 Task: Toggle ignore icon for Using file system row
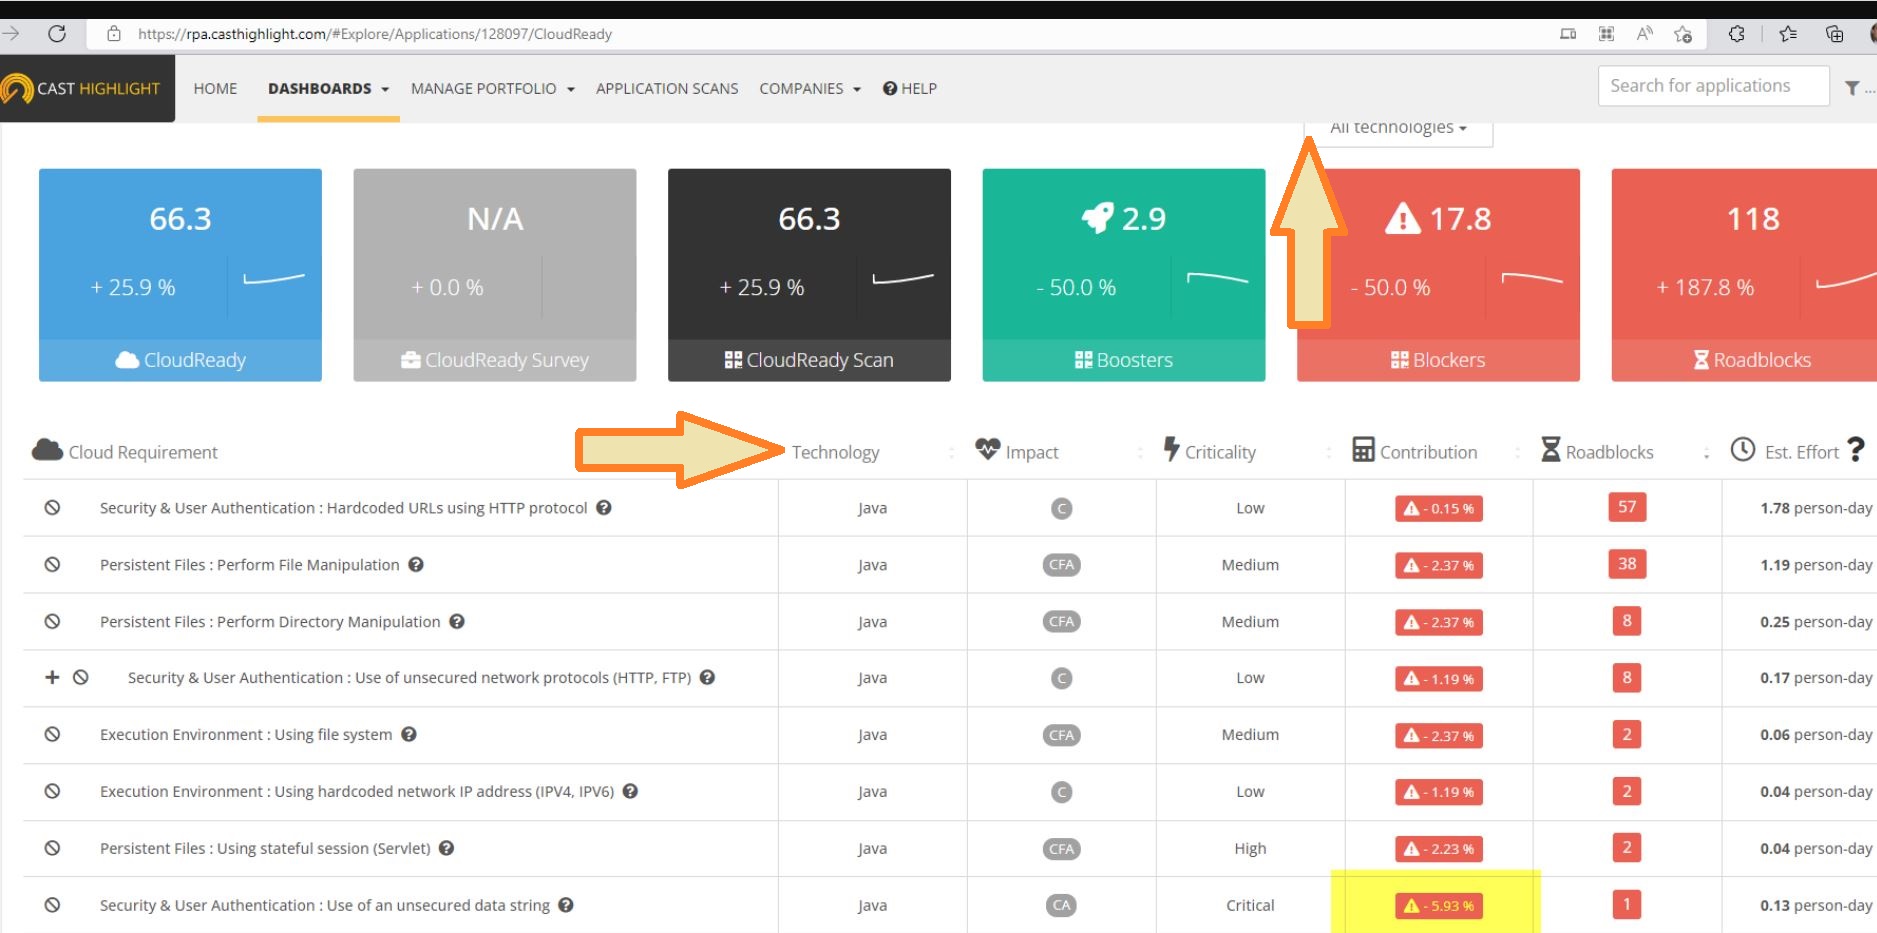[x=52, y=734]
